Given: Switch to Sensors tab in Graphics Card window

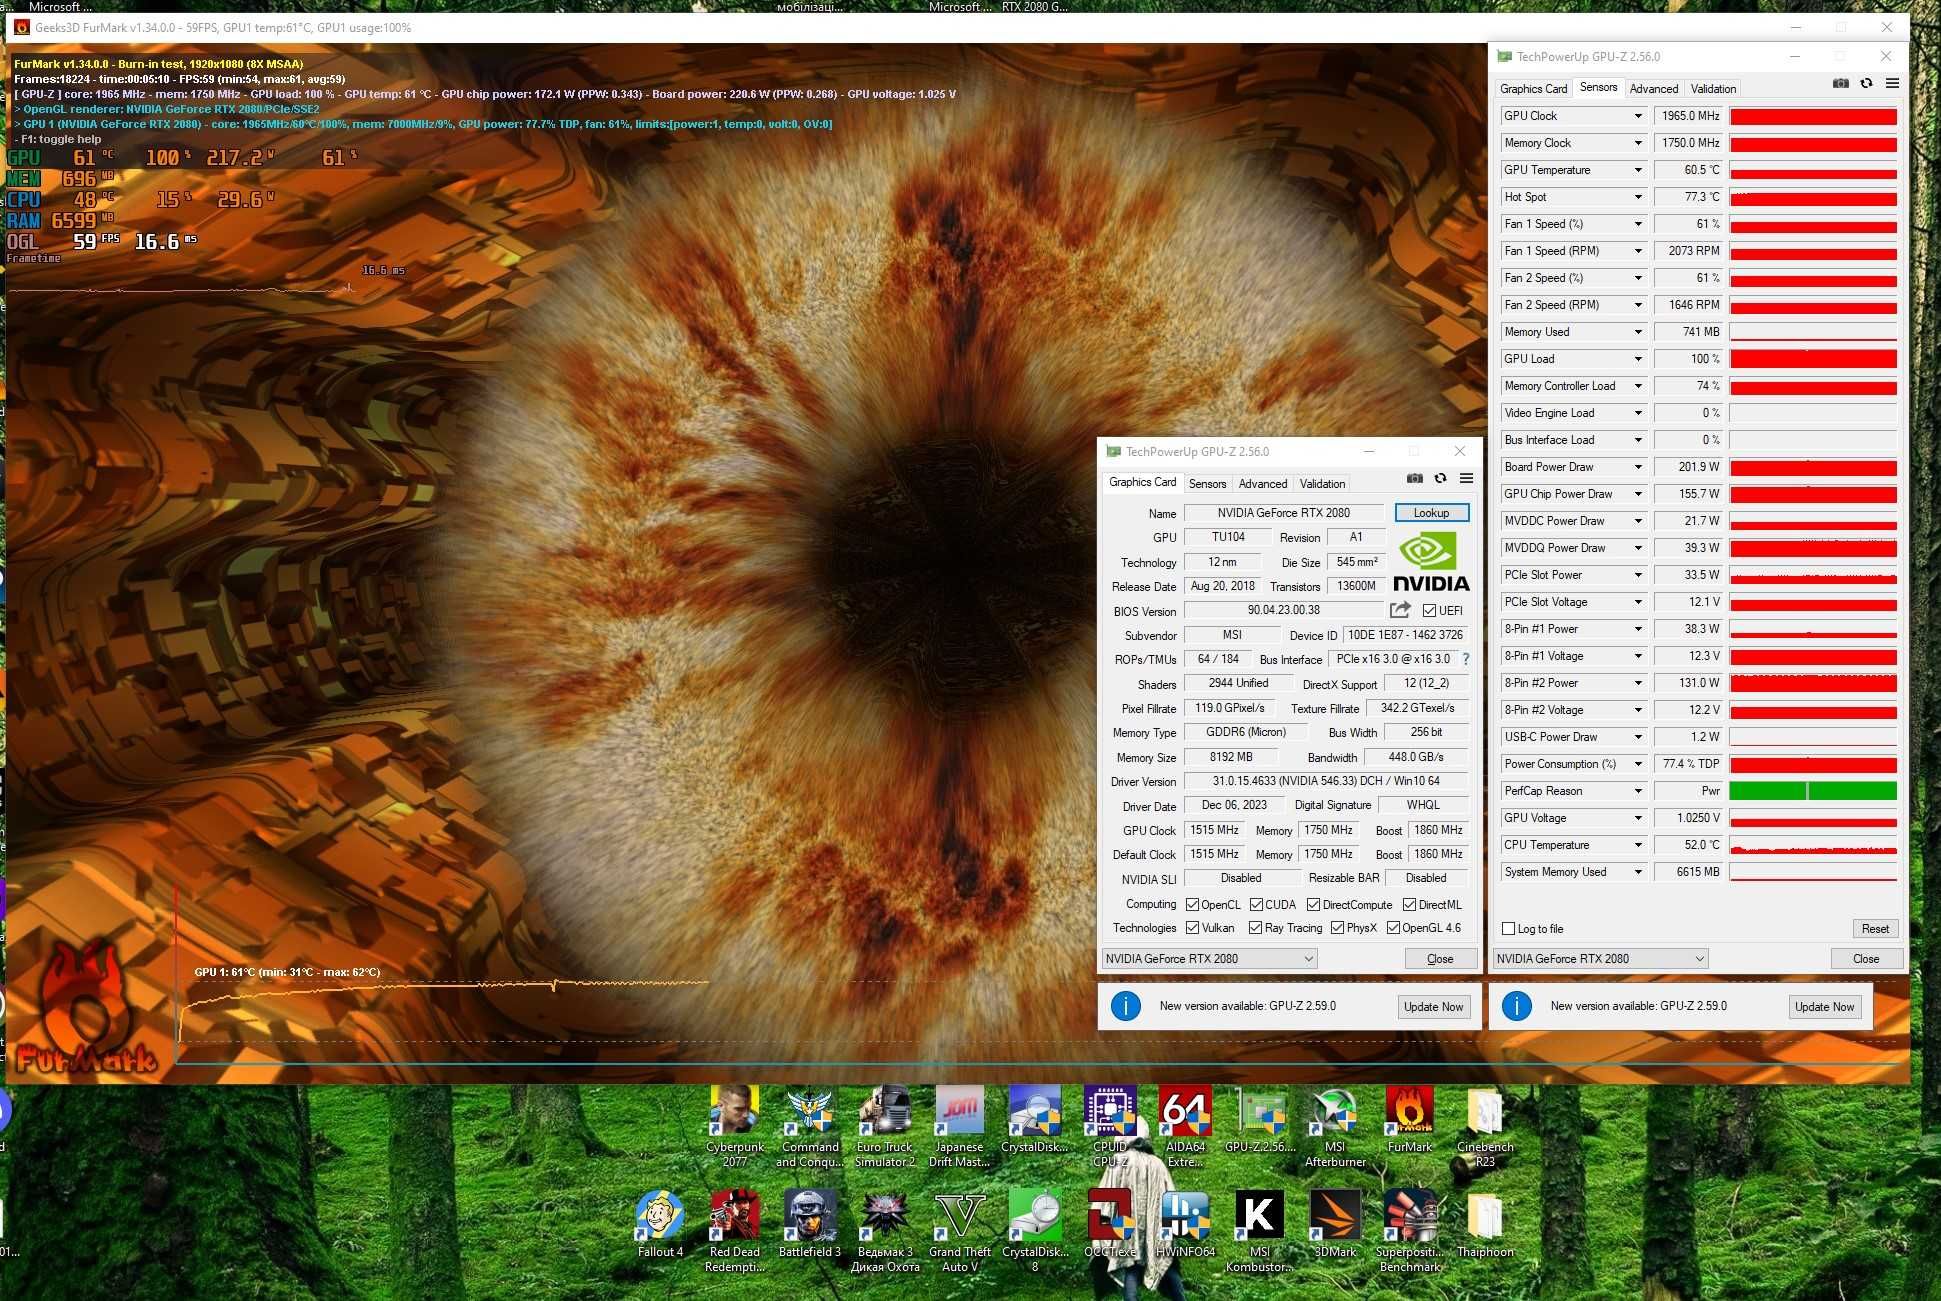Looking at the screenshot, I should 1207,484.
